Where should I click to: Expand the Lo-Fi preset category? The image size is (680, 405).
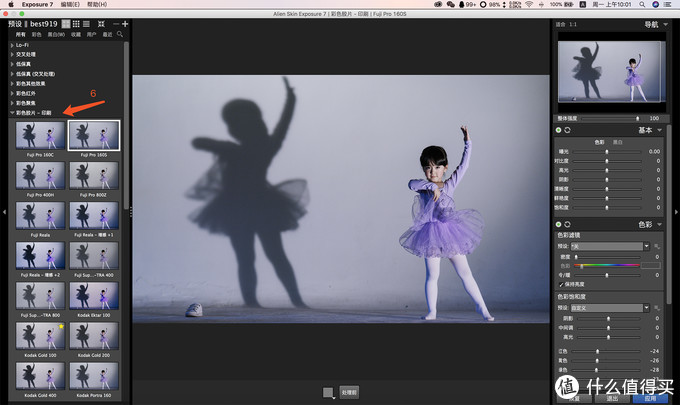pos(12,46)
